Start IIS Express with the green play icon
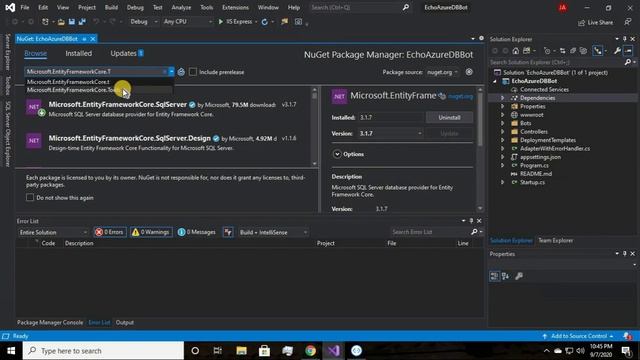Image resolution: width=640 pixels, height=360 pixels. click(x=221, y=22)
